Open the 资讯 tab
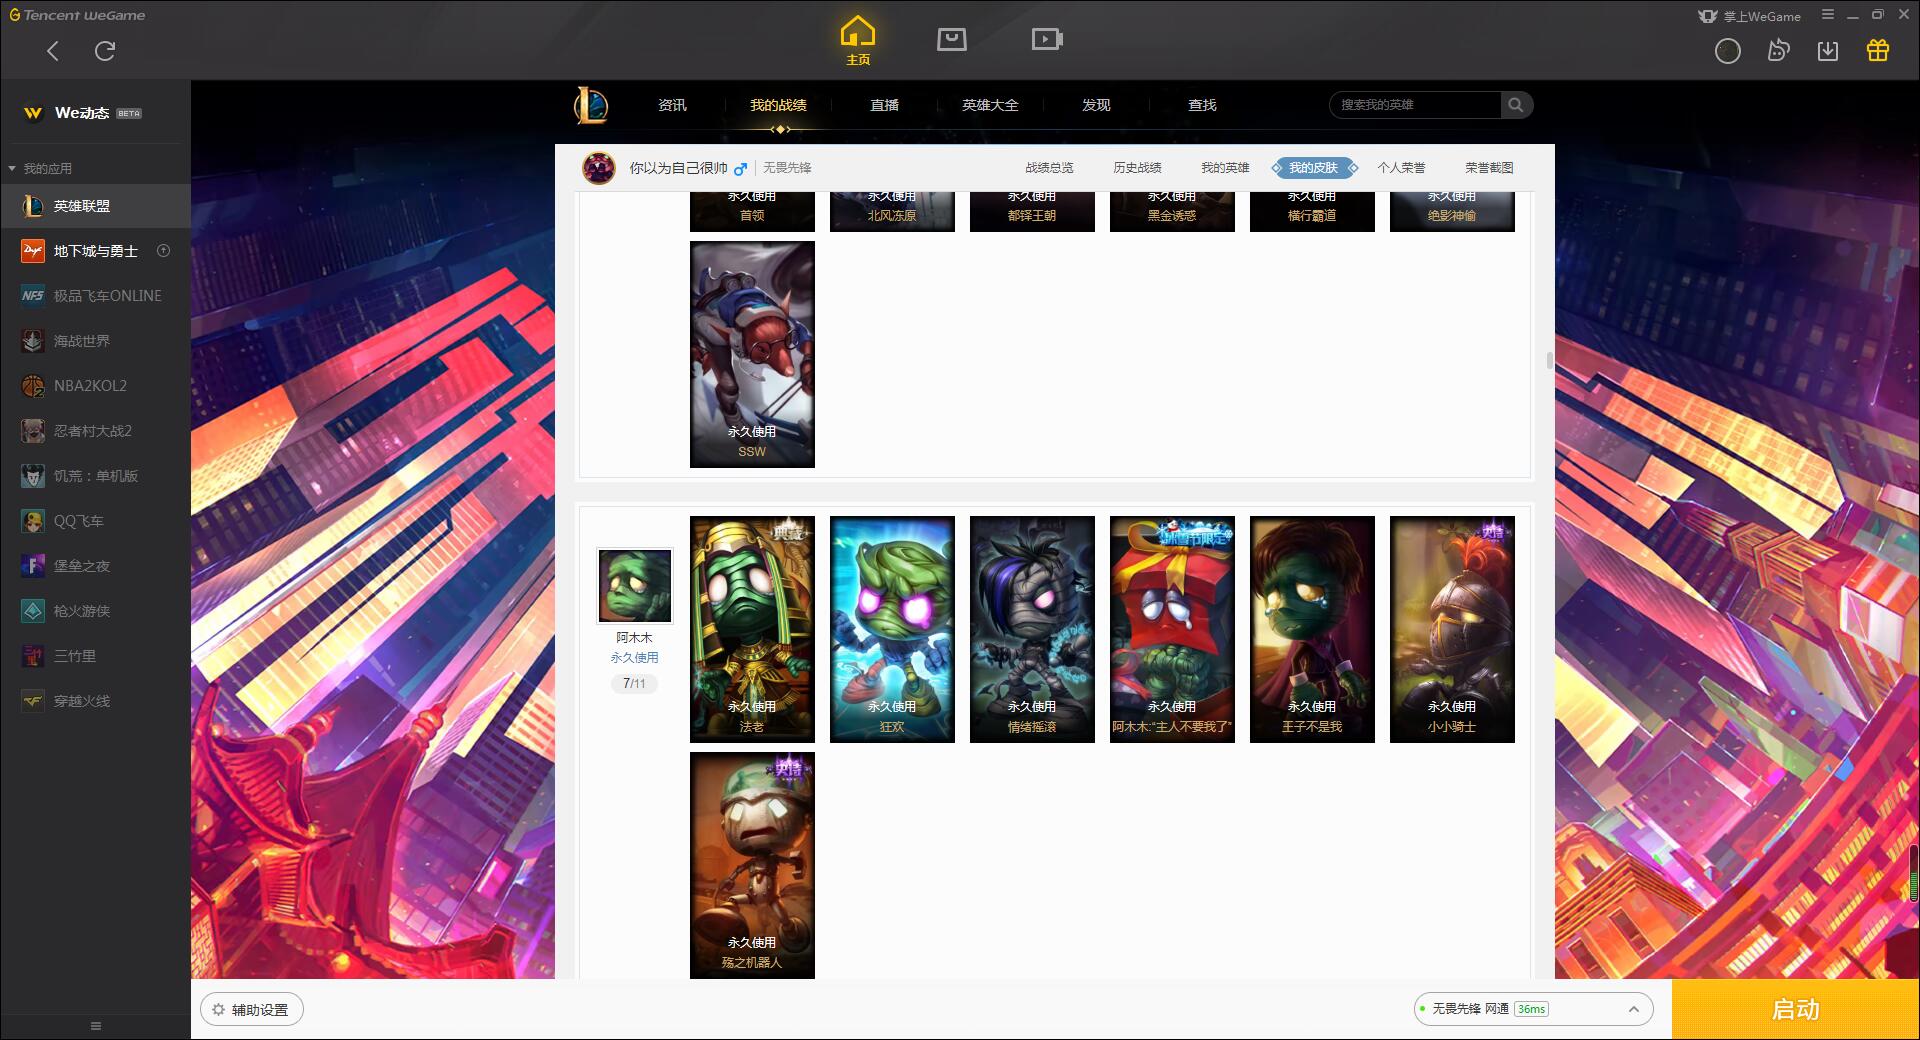 672,105
